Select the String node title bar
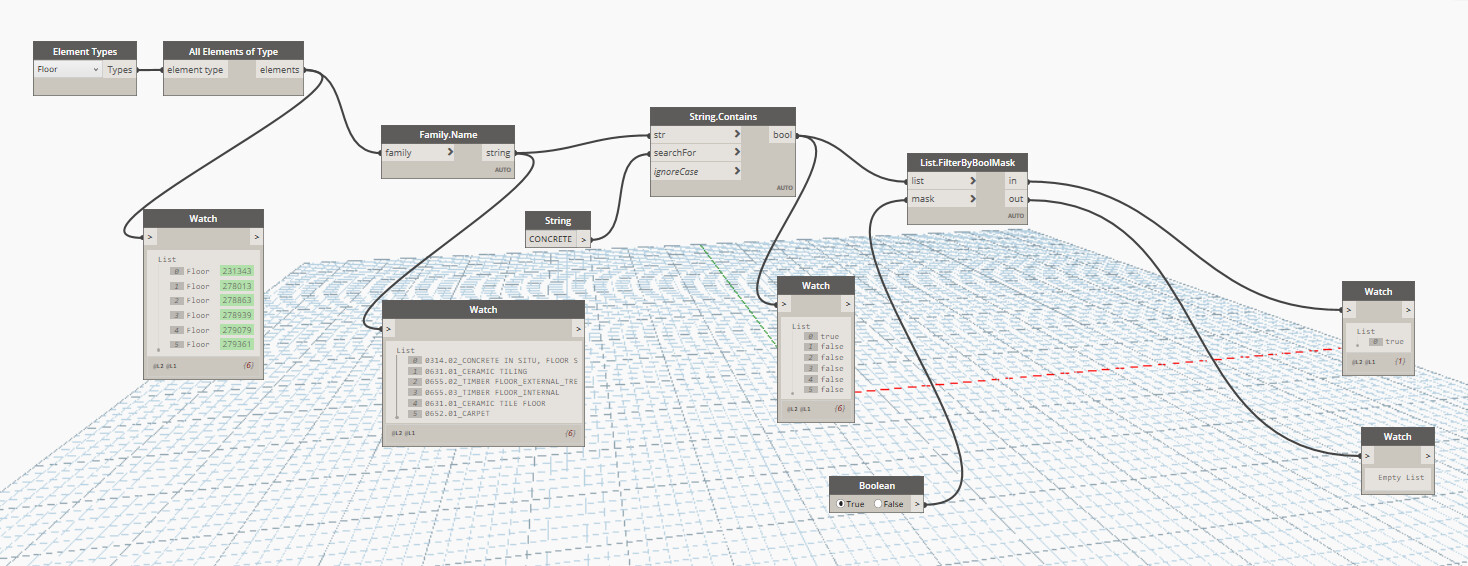 (x=558, y=221)
